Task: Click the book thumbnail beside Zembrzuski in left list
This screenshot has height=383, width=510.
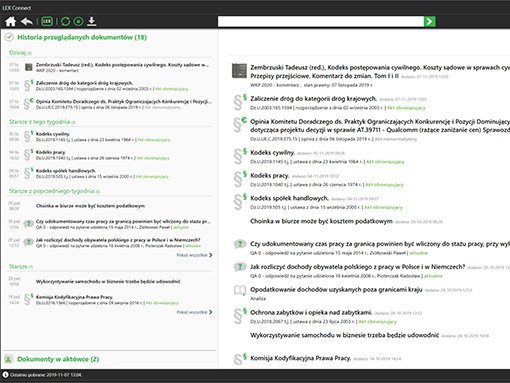Action: (29, 67)
